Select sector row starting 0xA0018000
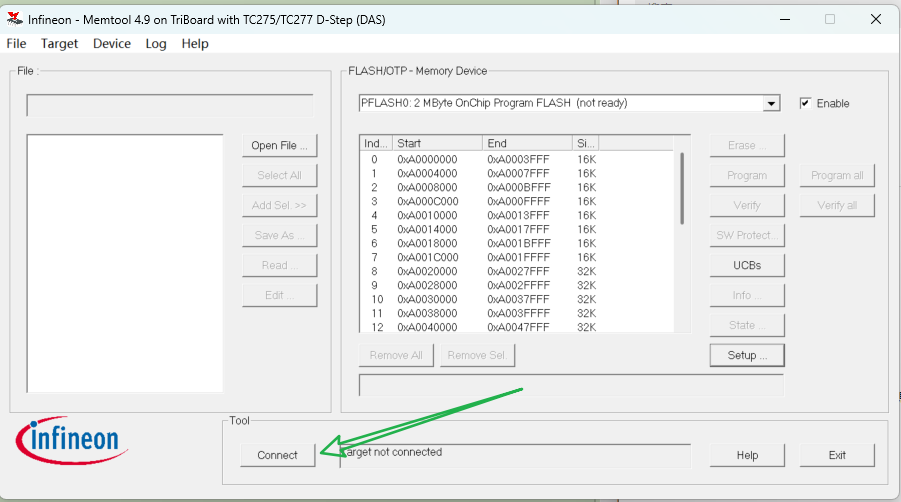901x502 pixels. [x=517, y=243]
